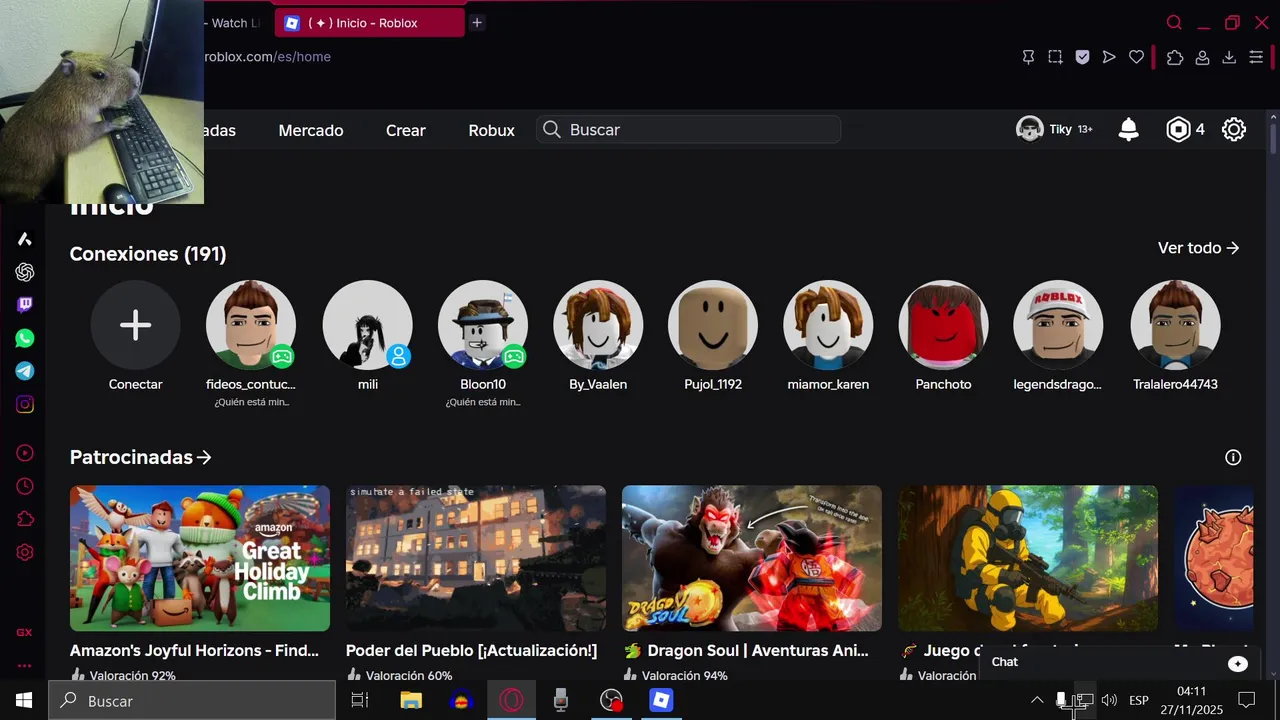Viewport: 1280px width, 720px height.
Task: Show hidden tray icons chevron
Action: (1037, 701)
